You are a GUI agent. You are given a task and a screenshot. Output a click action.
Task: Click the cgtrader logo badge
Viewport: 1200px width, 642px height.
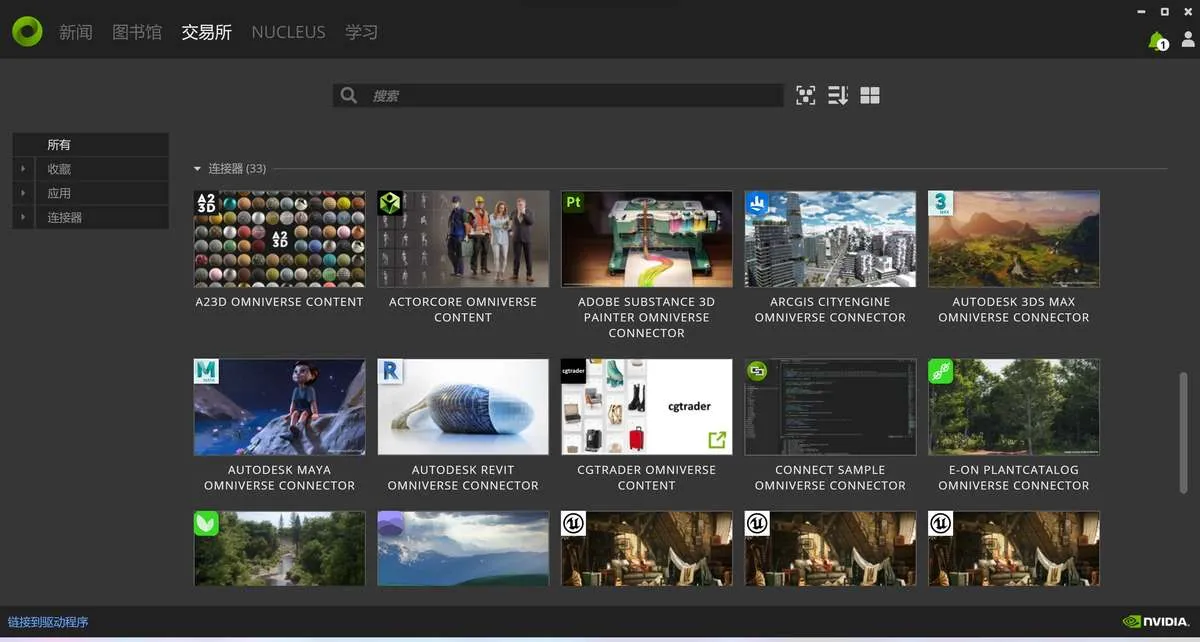click(x=574, y=371)
